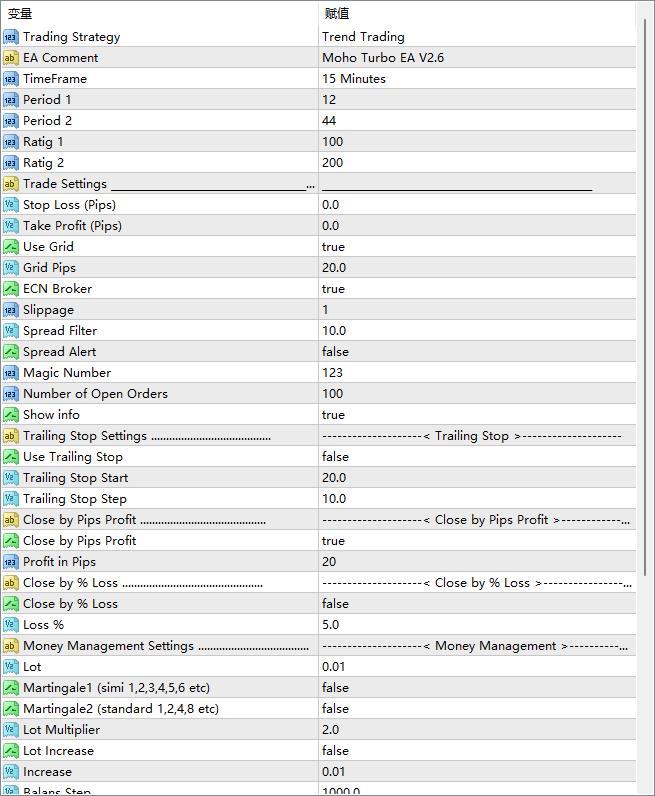Viewport: 655px width, 796px height.
Task: Click the icon next to Lot Multiplier
Action: tap(11, 730)
